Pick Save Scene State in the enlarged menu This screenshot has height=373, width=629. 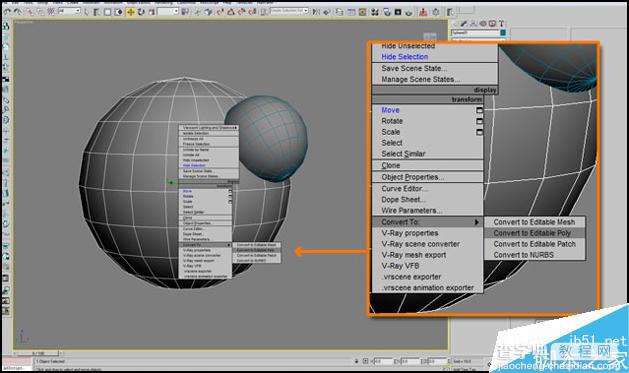click(414, 68)
